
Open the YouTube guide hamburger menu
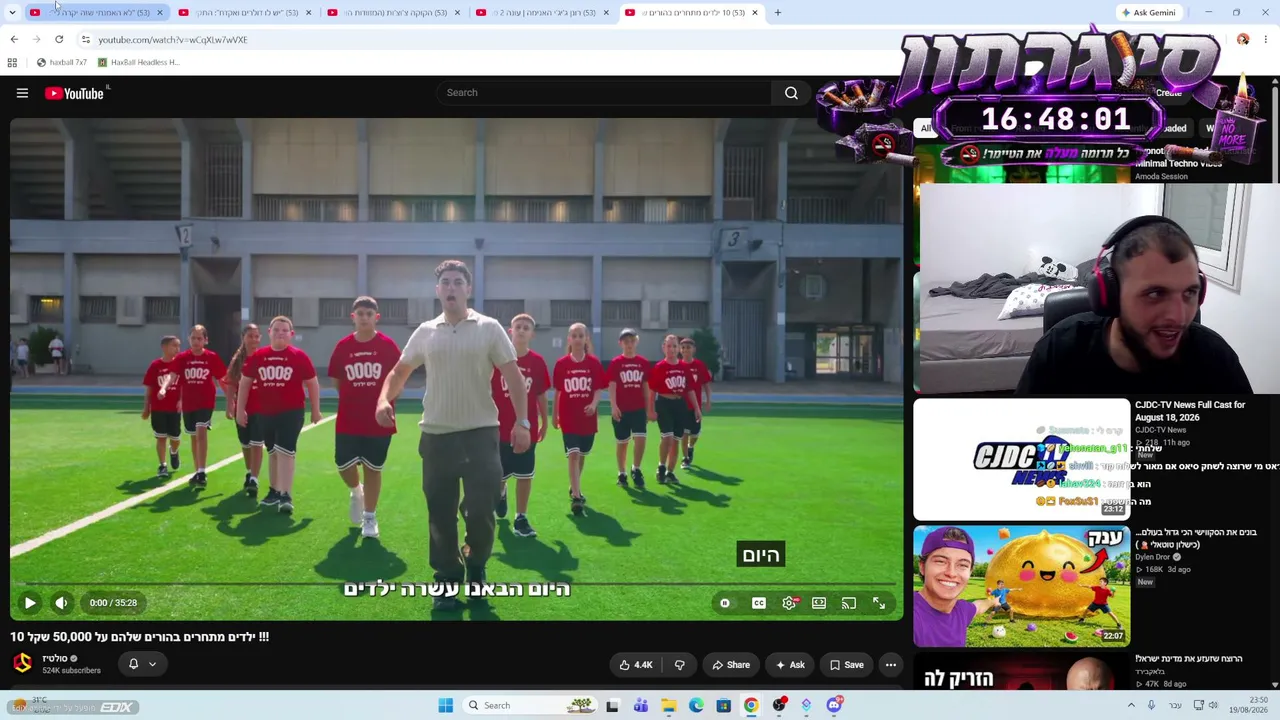[x=22, y=93]
